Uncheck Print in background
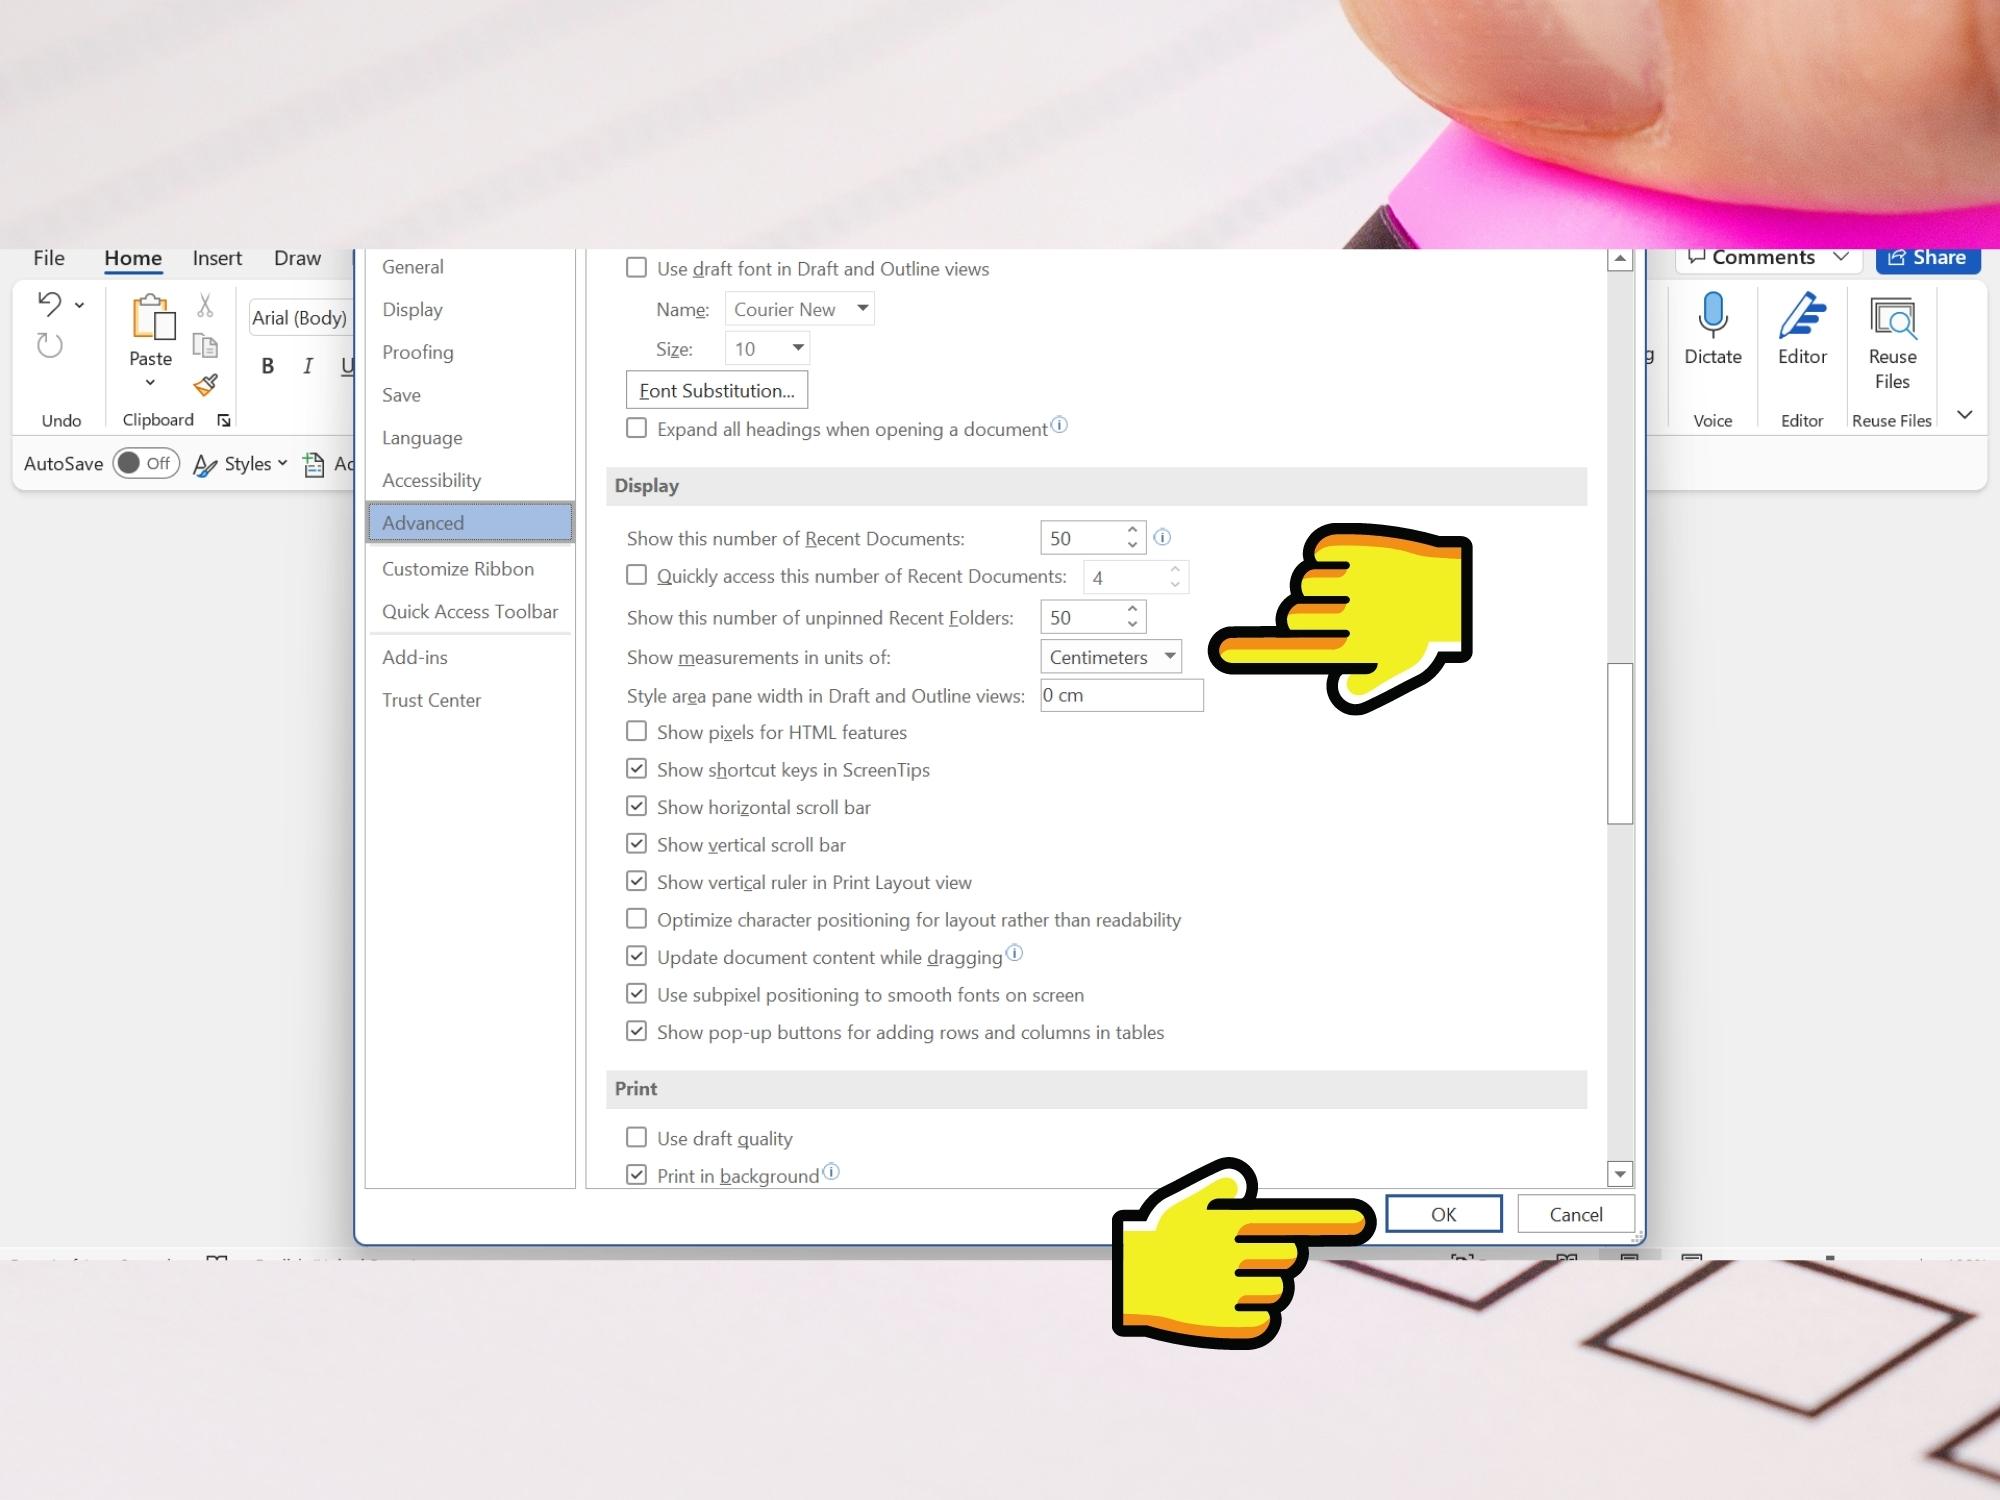Viewport: 2000px width, 1500px height. tap(636, 1175)
